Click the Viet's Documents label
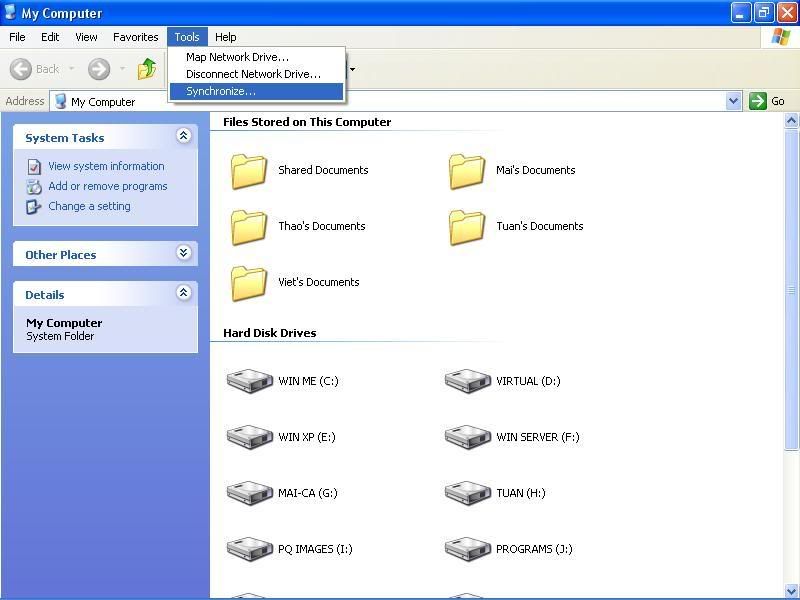 (319, 283)
